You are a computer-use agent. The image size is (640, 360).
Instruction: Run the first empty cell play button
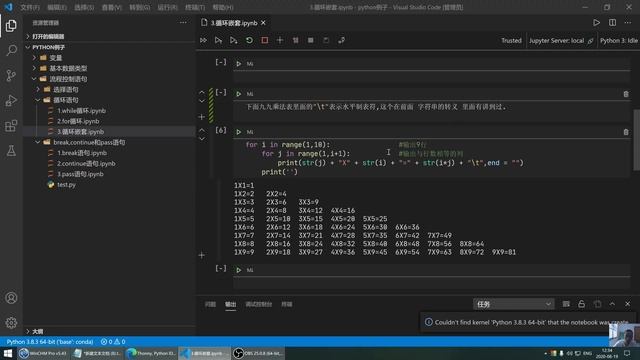click(239, 64)
